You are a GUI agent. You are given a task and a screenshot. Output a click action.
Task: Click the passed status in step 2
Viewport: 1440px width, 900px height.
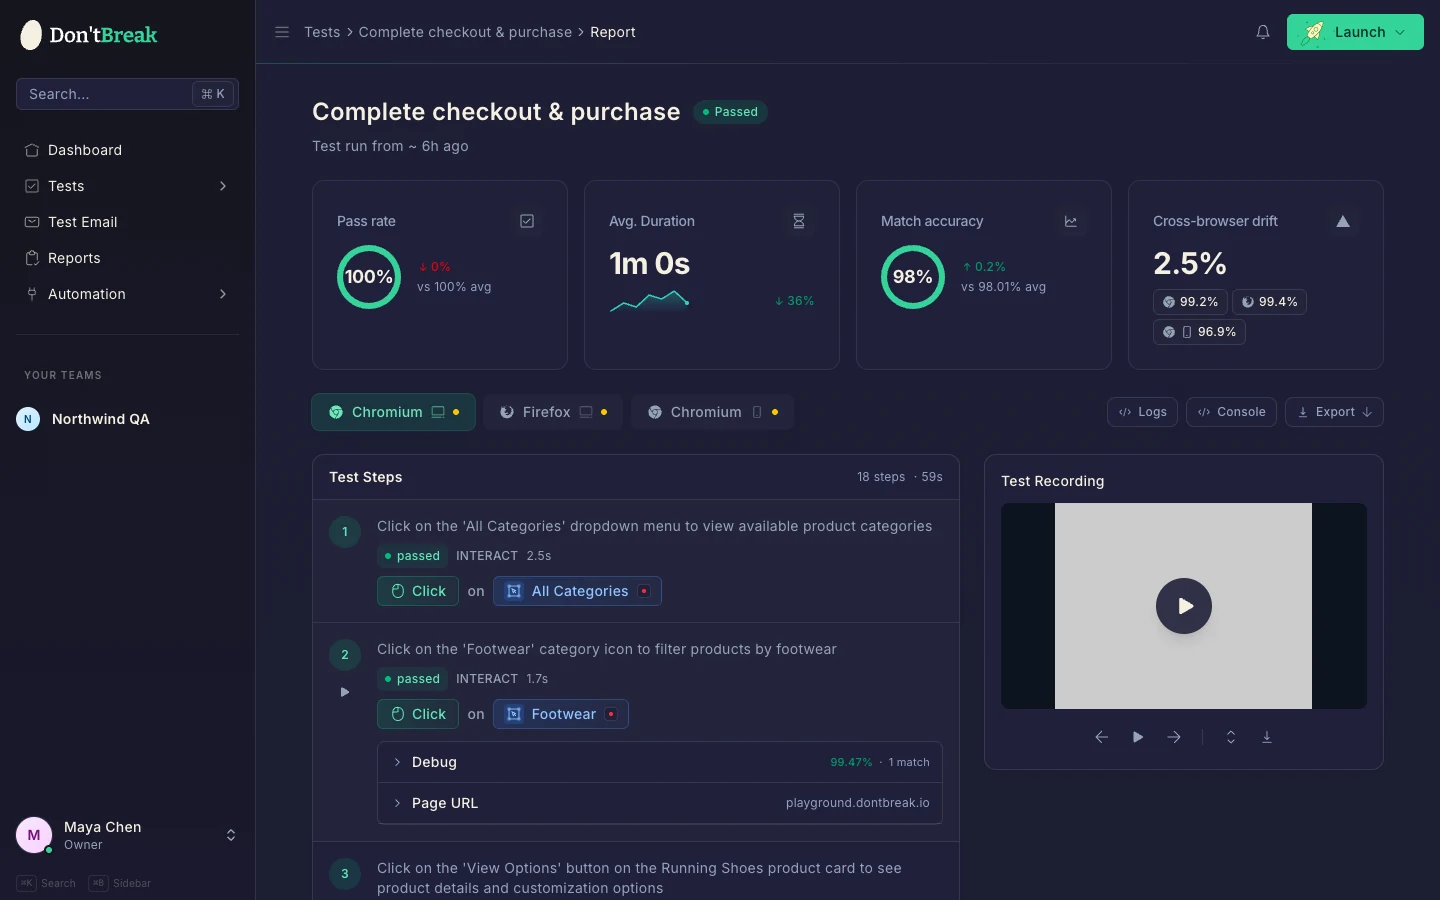pyautogui.click(x=412, y=679)
